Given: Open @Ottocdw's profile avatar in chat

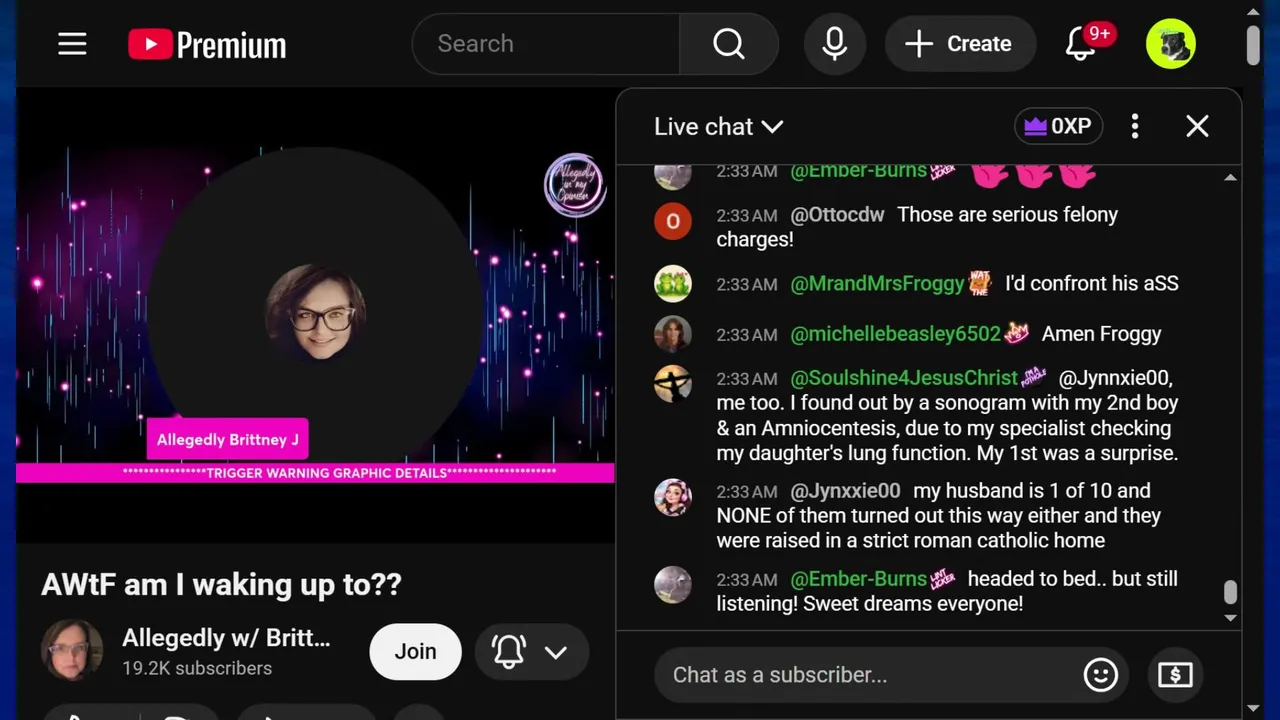Looking at the screenshot, I should click(673, 221).
